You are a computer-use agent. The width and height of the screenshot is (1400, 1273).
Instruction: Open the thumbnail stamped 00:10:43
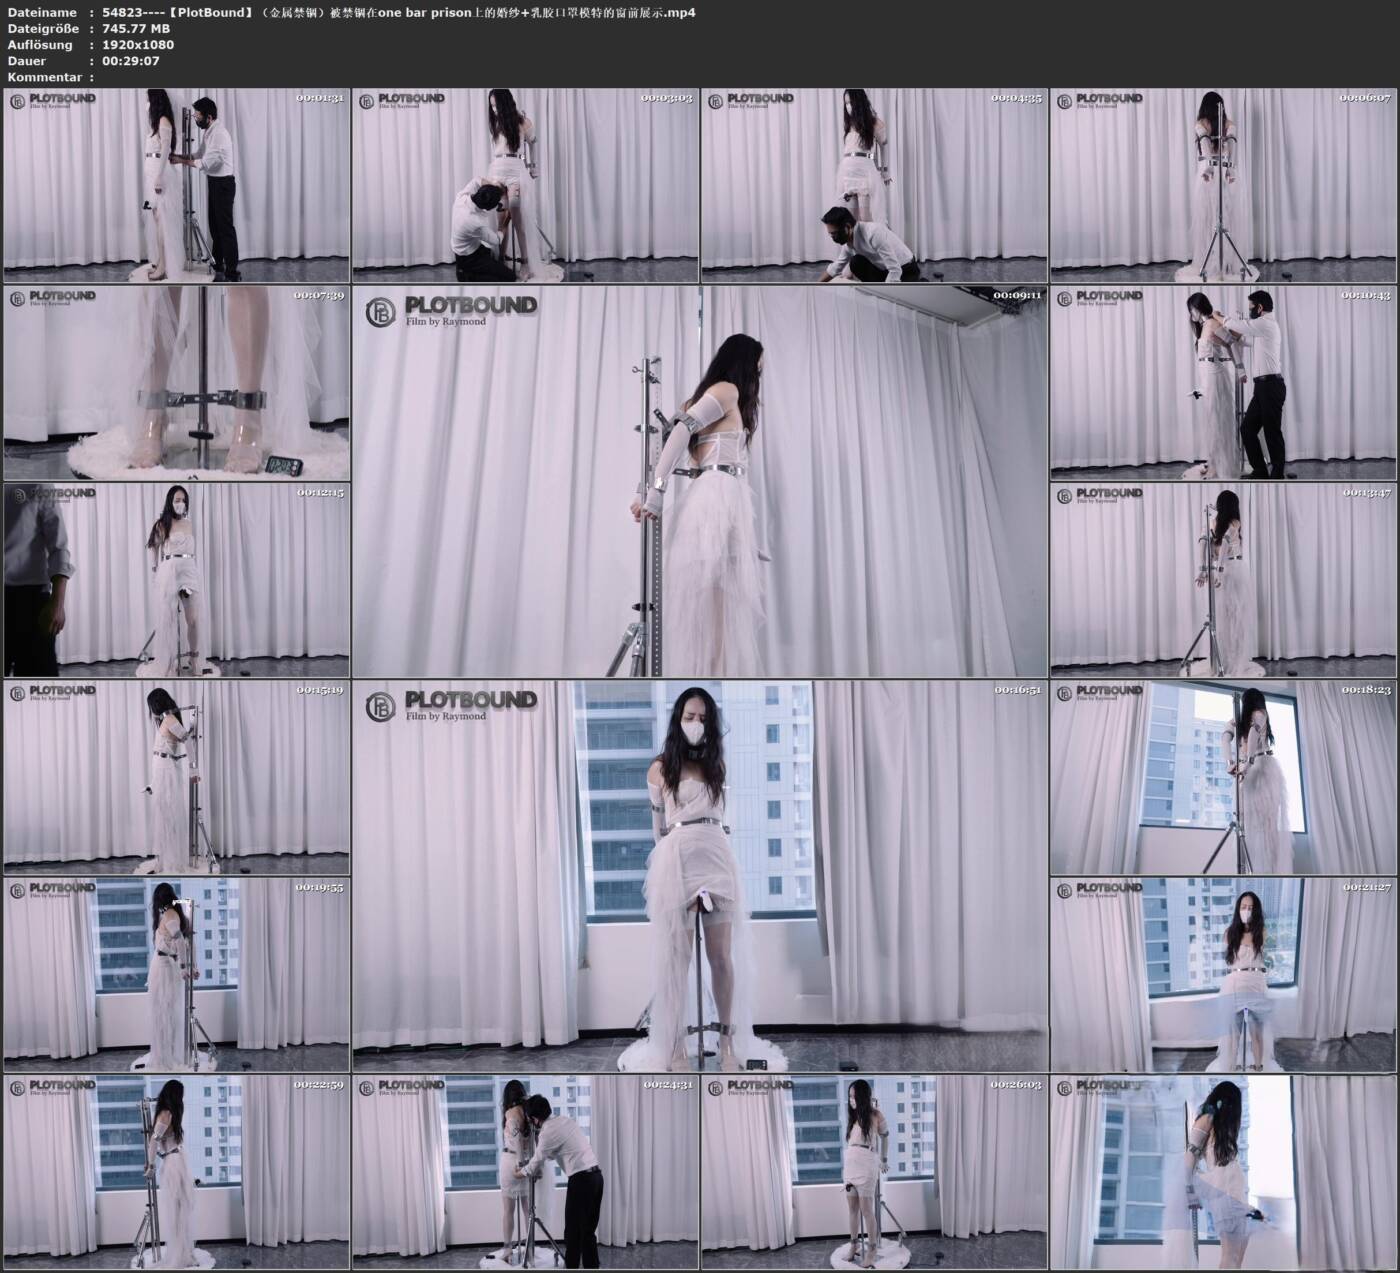(1223, 382)
